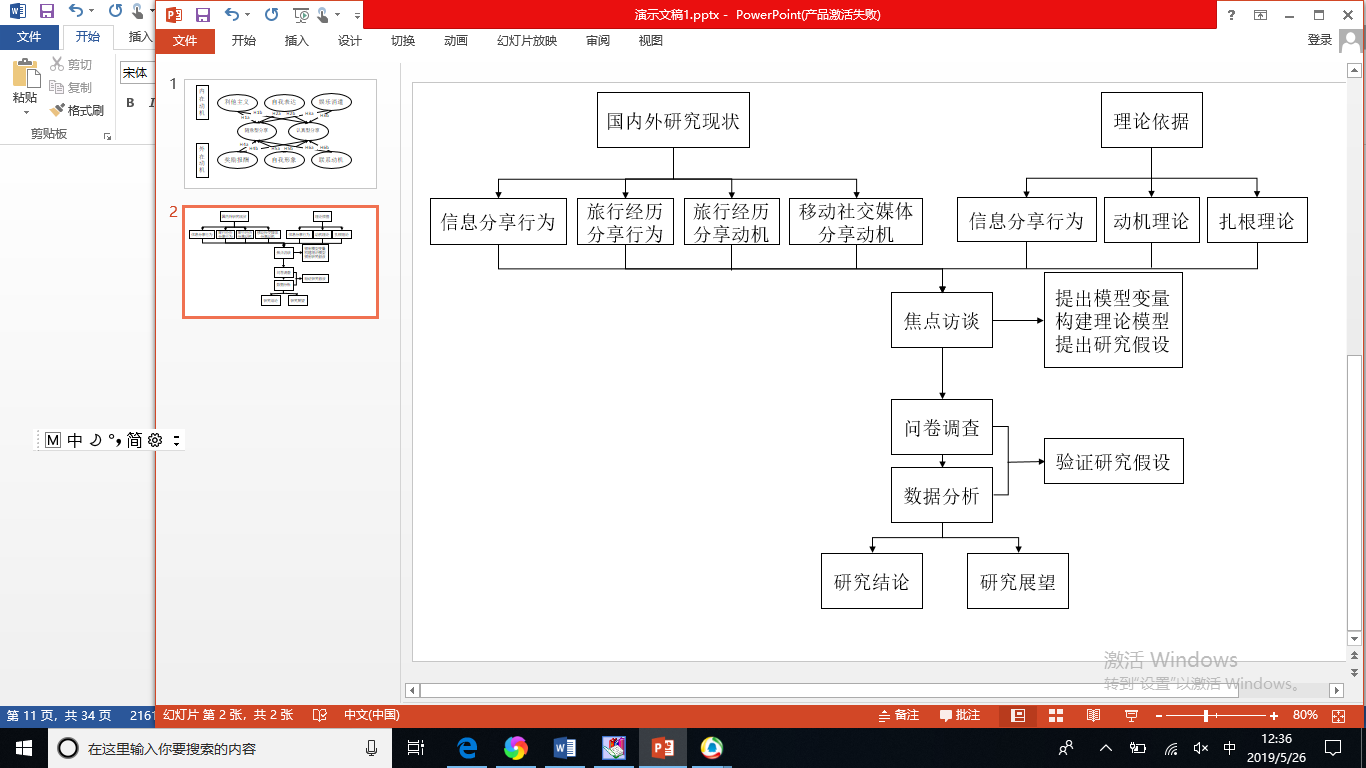Toggle normal view in status bar

(1018, 715)
